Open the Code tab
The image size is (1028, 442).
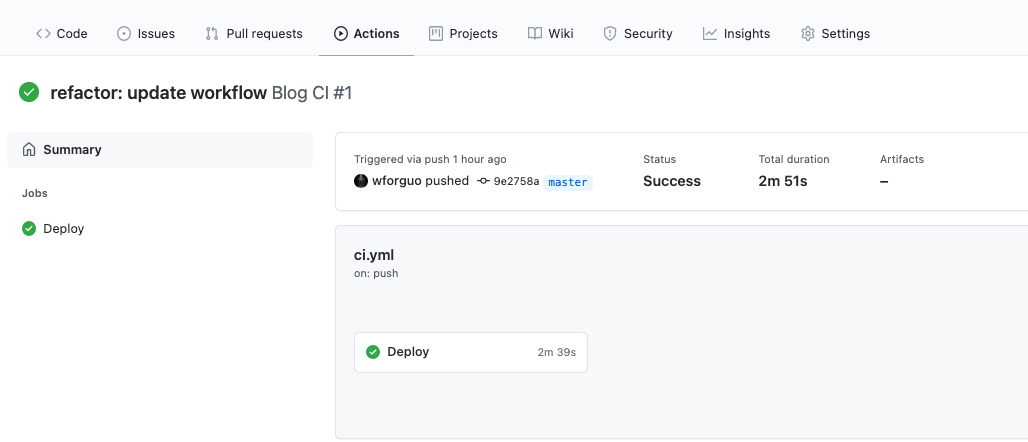point(62,33)
